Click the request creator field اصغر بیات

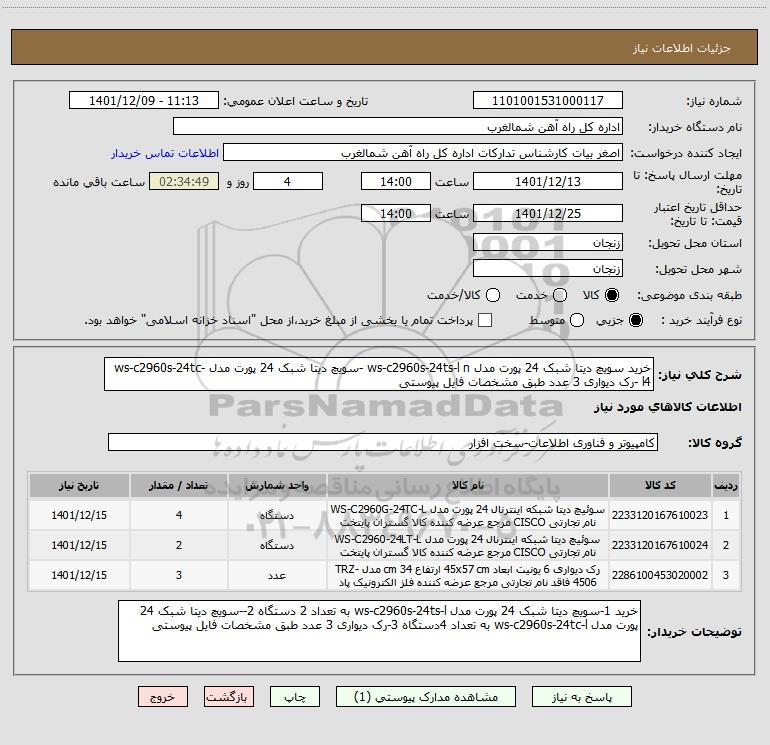click(423, 153)
